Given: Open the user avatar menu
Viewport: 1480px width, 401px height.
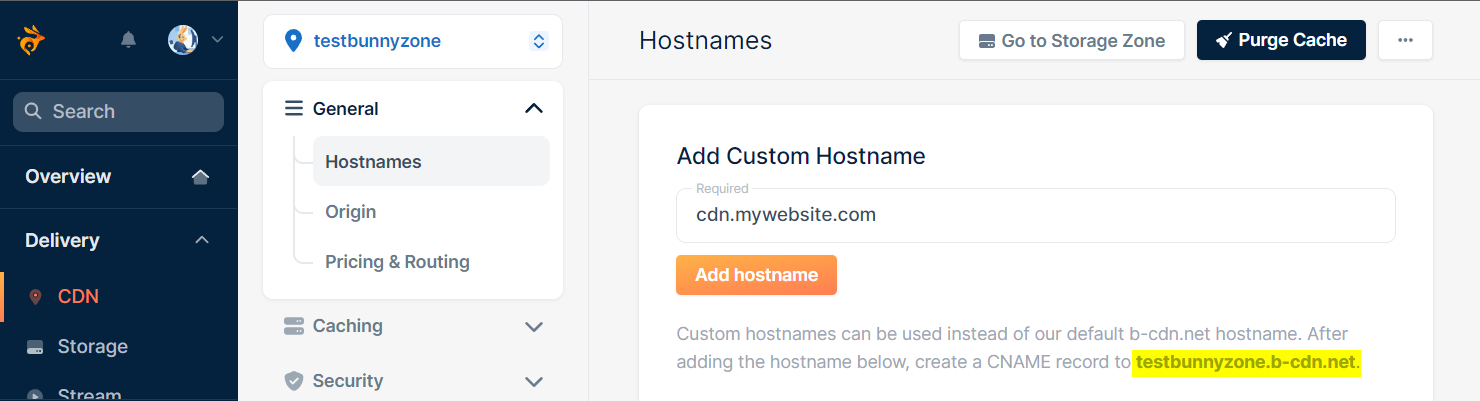Looking at the screenshot, I should pyautogui.click(x=183, y=40).
